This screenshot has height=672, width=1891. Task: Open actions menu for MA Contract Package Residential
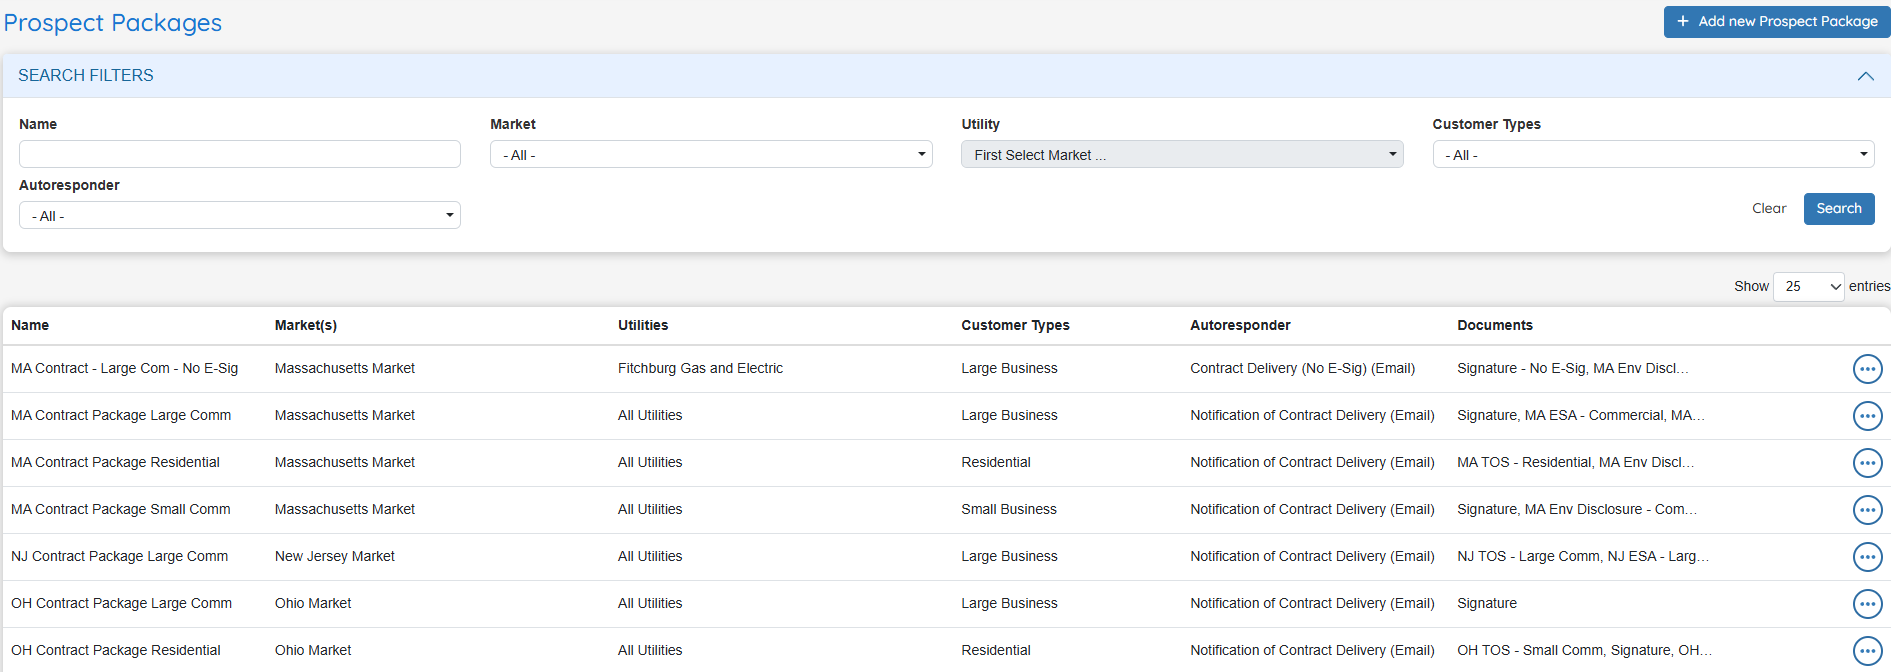[1867, 463]
